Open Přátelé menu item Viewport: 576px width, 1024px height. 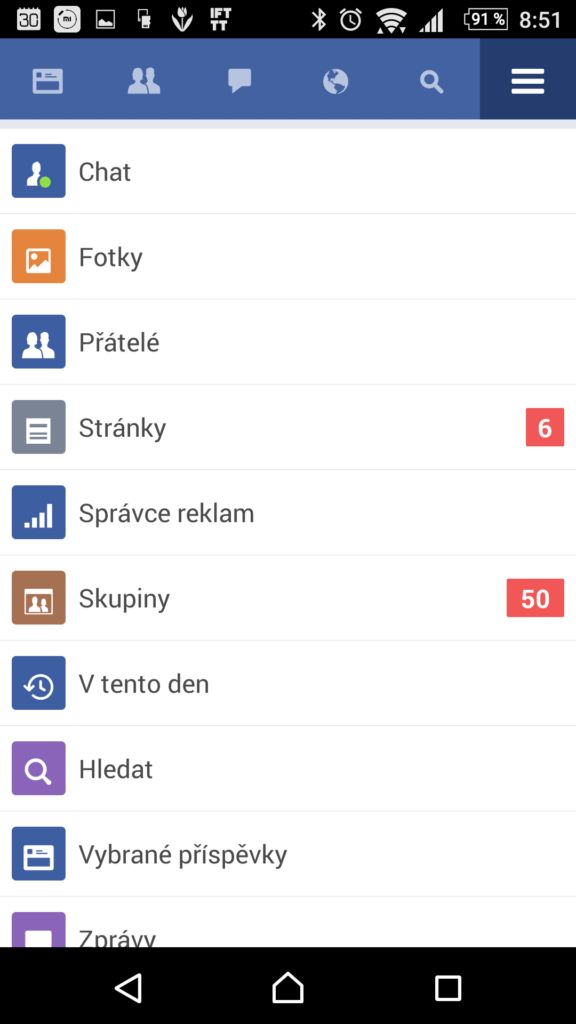click(288, 342)
